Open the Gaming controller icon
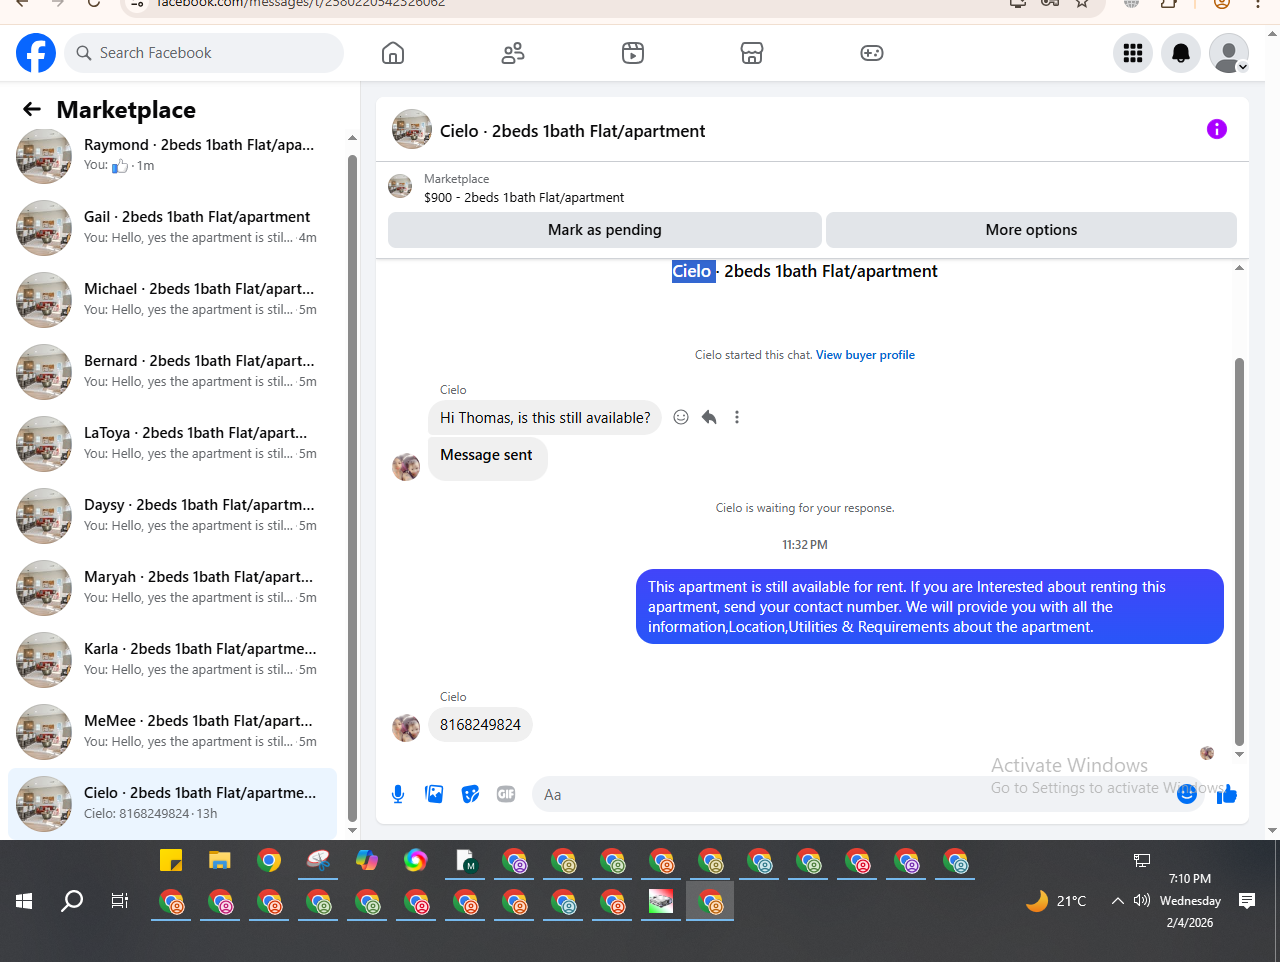 coord(872,53)
